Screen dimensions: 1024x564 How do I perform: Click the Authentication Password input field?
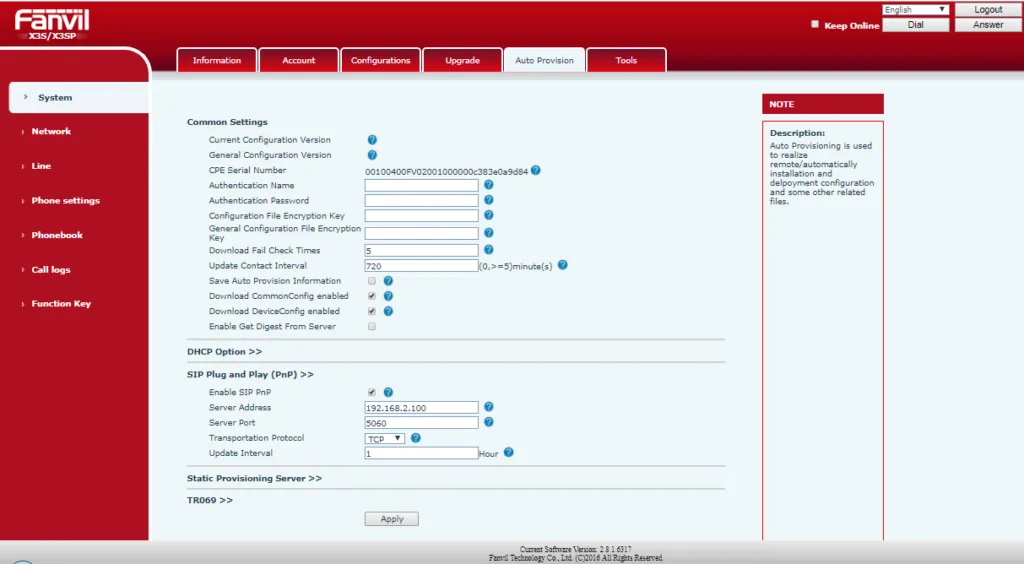[421, 201]
